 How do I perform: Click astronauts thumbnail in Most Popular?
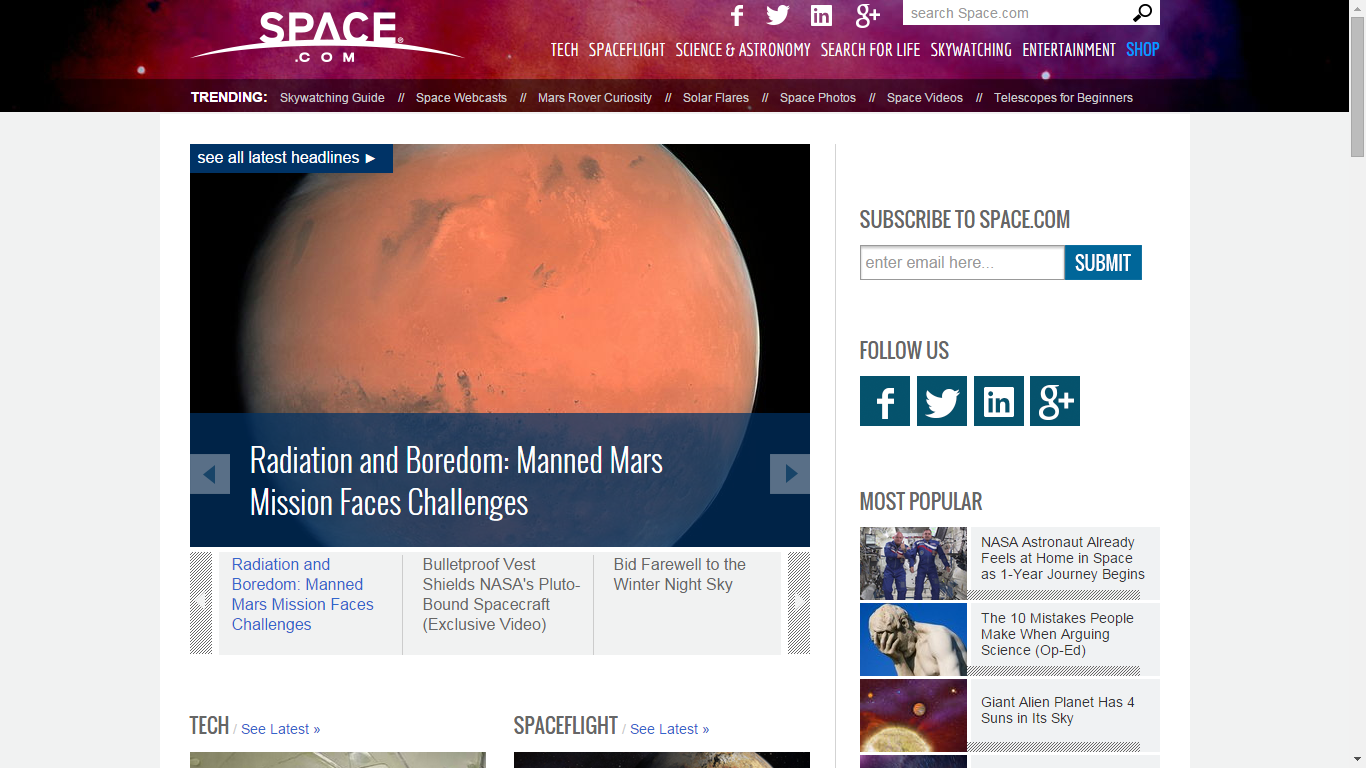(913, 563)
